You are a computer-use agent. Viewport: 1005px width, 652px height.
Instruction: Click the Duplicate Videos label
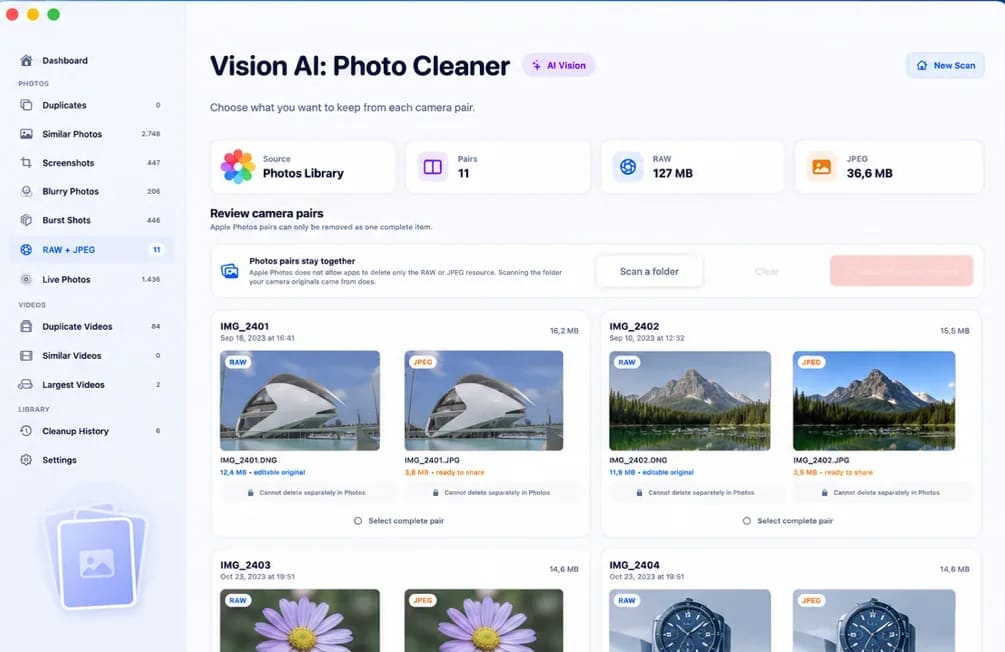click(77, 326)
